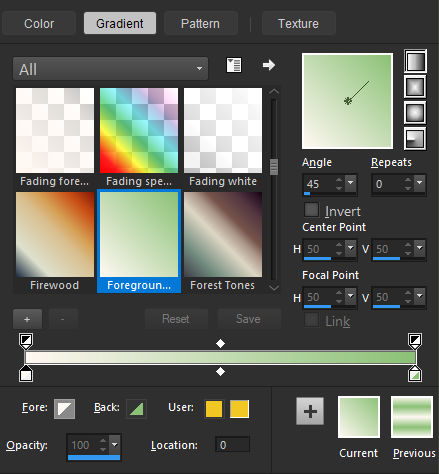Add current material to palette with plus
439x474 pixels.
coord(310,411)
